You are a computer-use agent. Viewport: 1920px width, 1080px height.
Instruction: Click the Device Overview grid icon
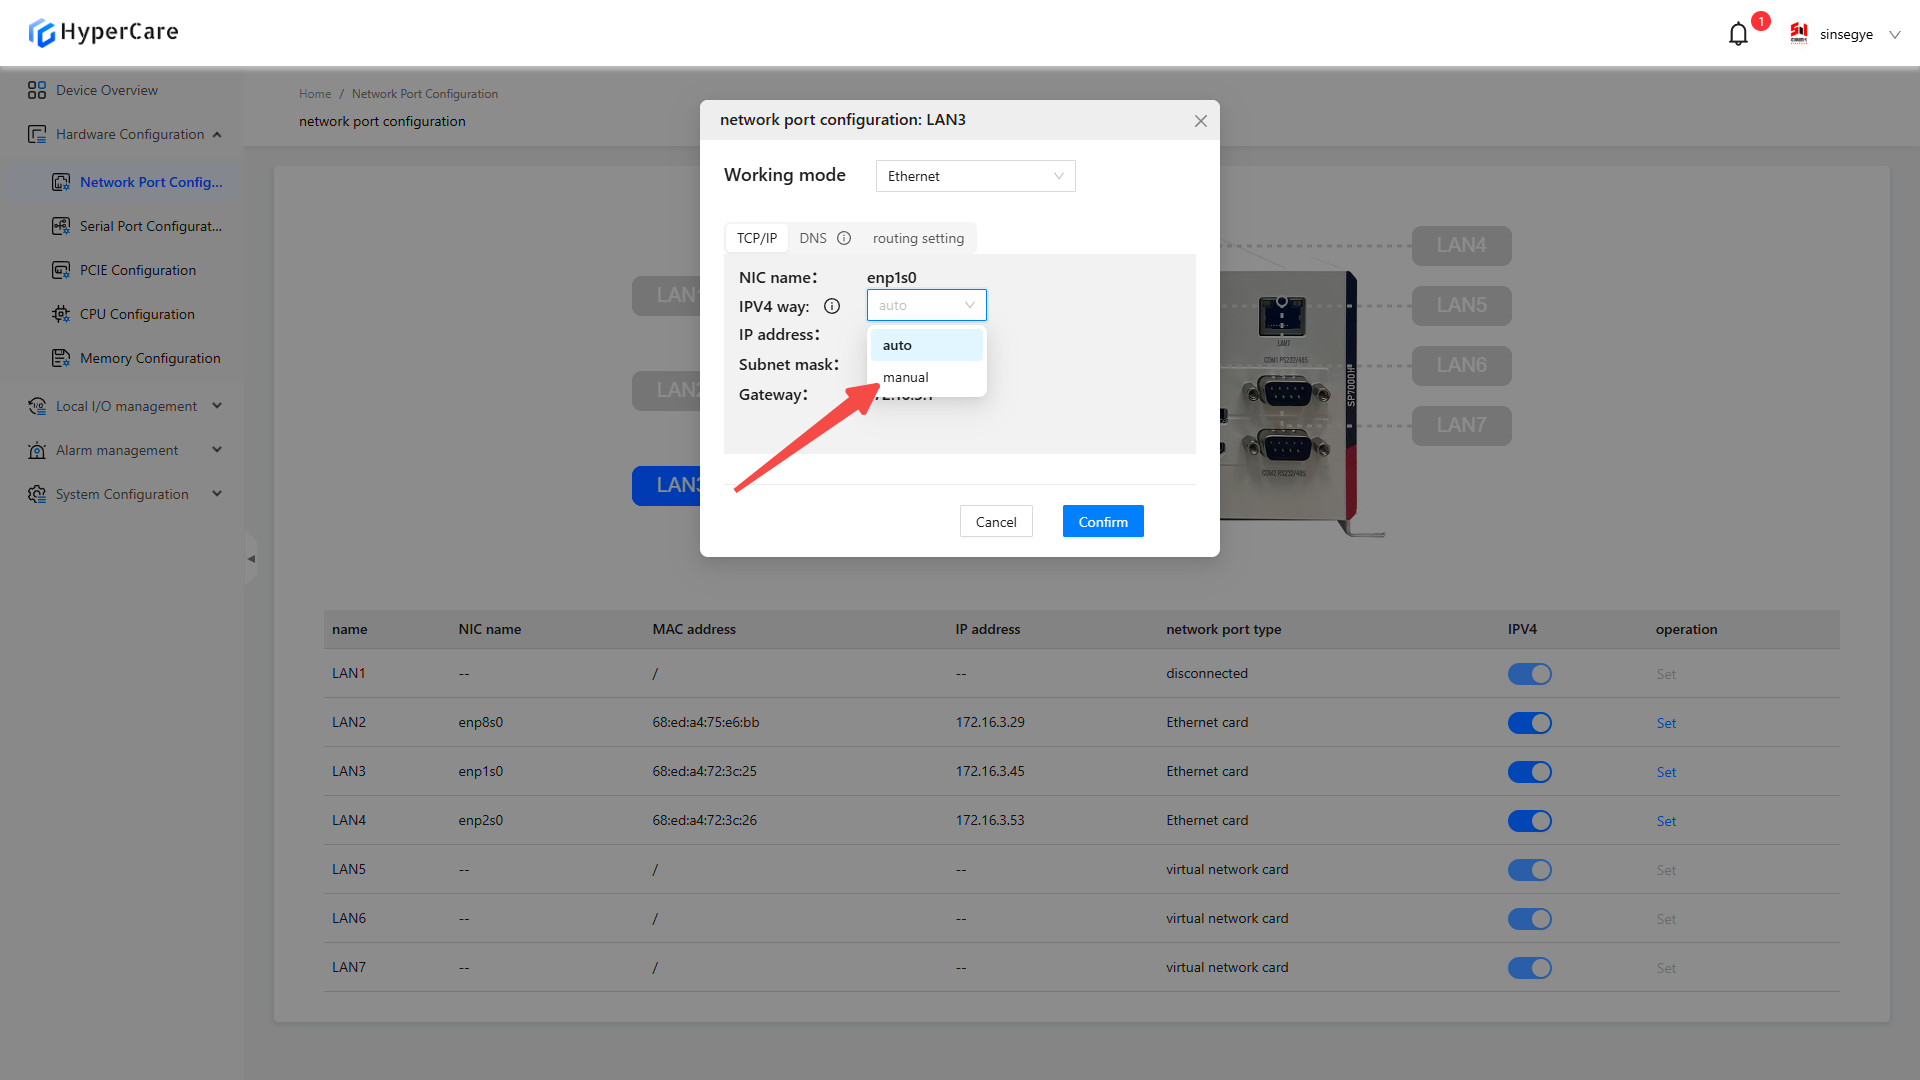pos(37,90)
